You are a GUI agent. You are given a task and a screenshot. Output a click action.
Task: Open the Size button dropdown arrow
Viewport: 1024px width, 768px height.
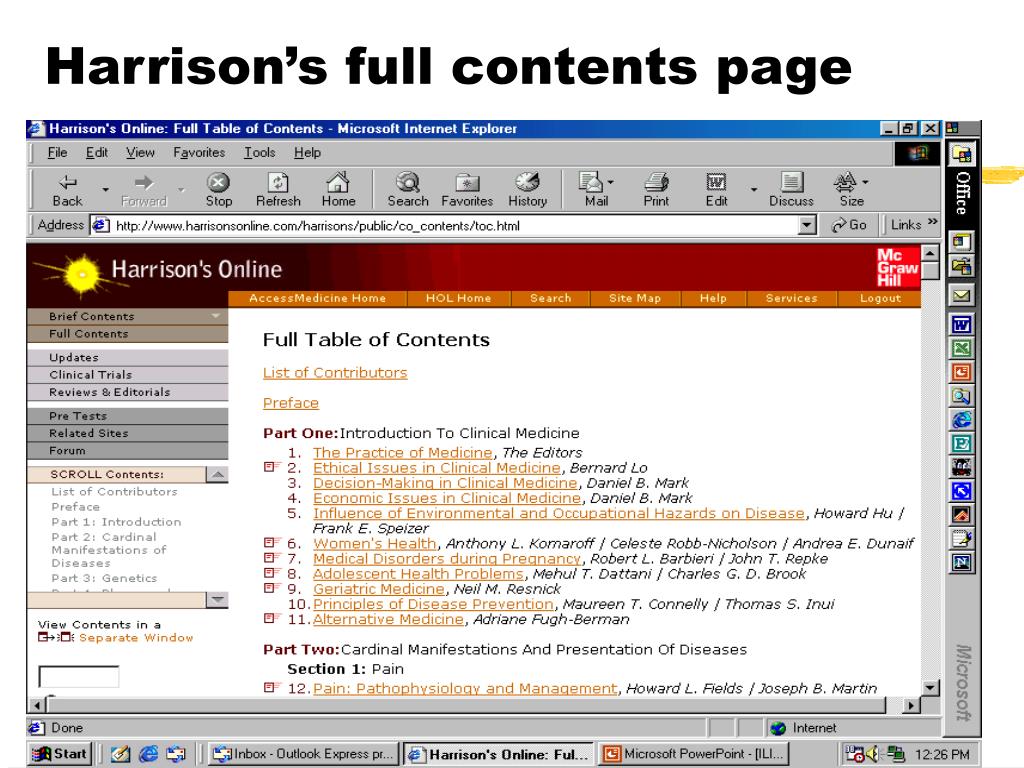[865, 182]
